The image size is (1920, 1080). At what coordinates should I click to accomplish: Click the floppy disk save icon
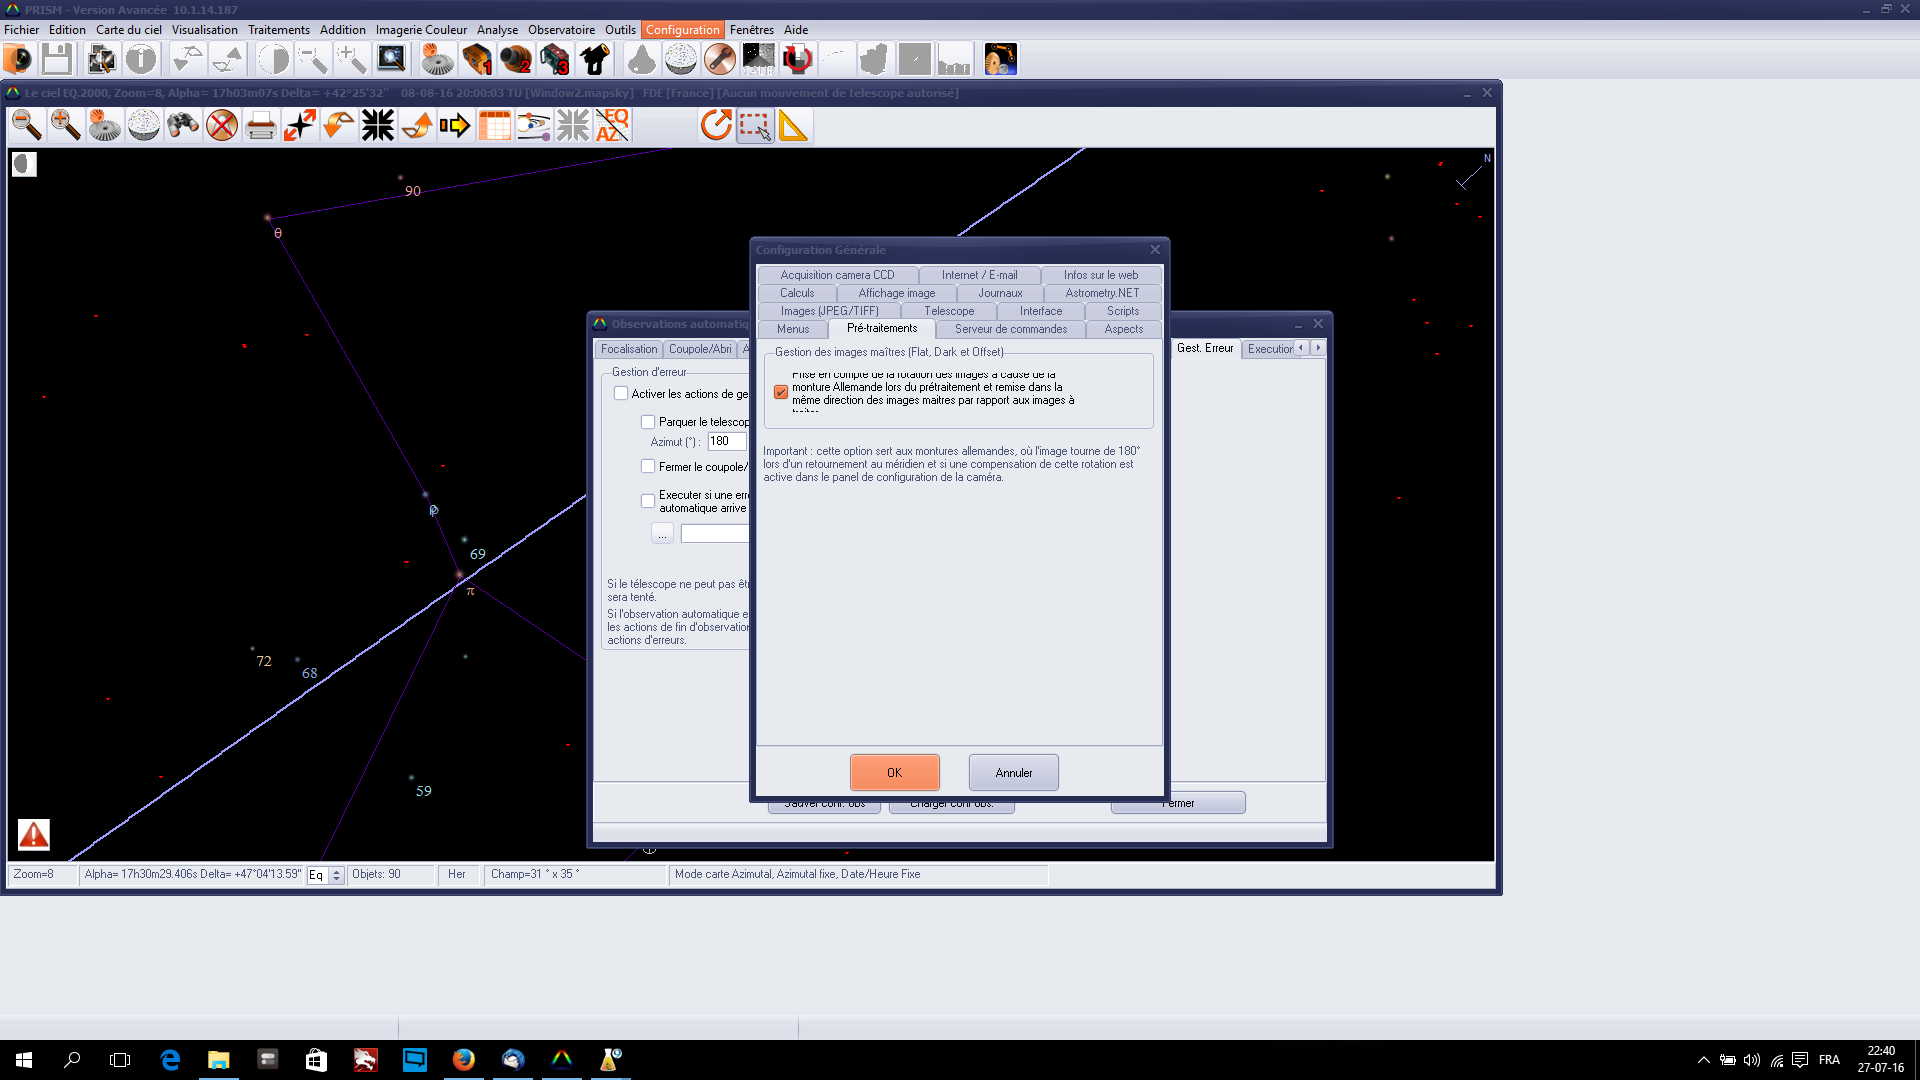pos(57,60)
